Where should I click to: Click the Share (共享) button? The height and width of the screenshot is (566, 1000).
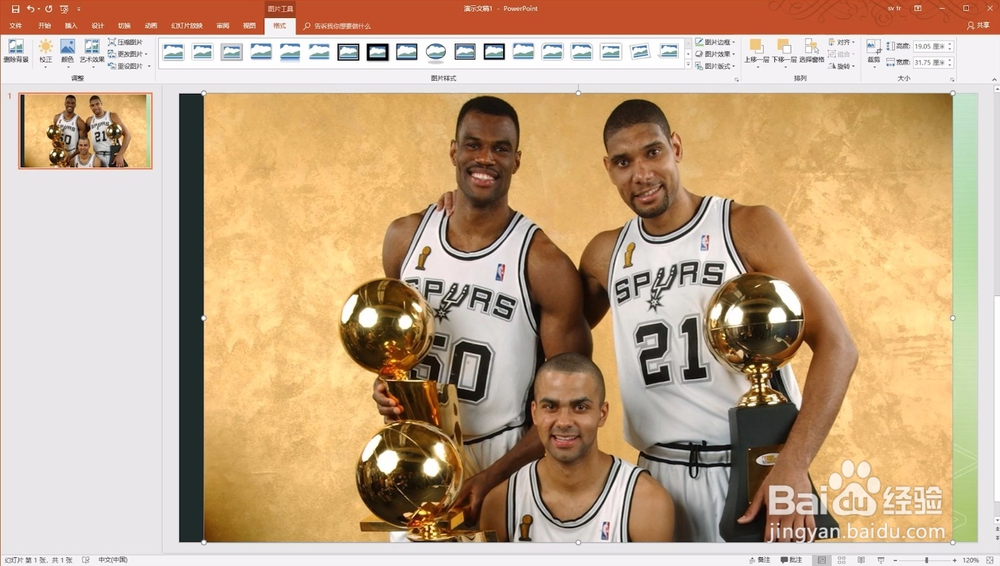(978, 26)
